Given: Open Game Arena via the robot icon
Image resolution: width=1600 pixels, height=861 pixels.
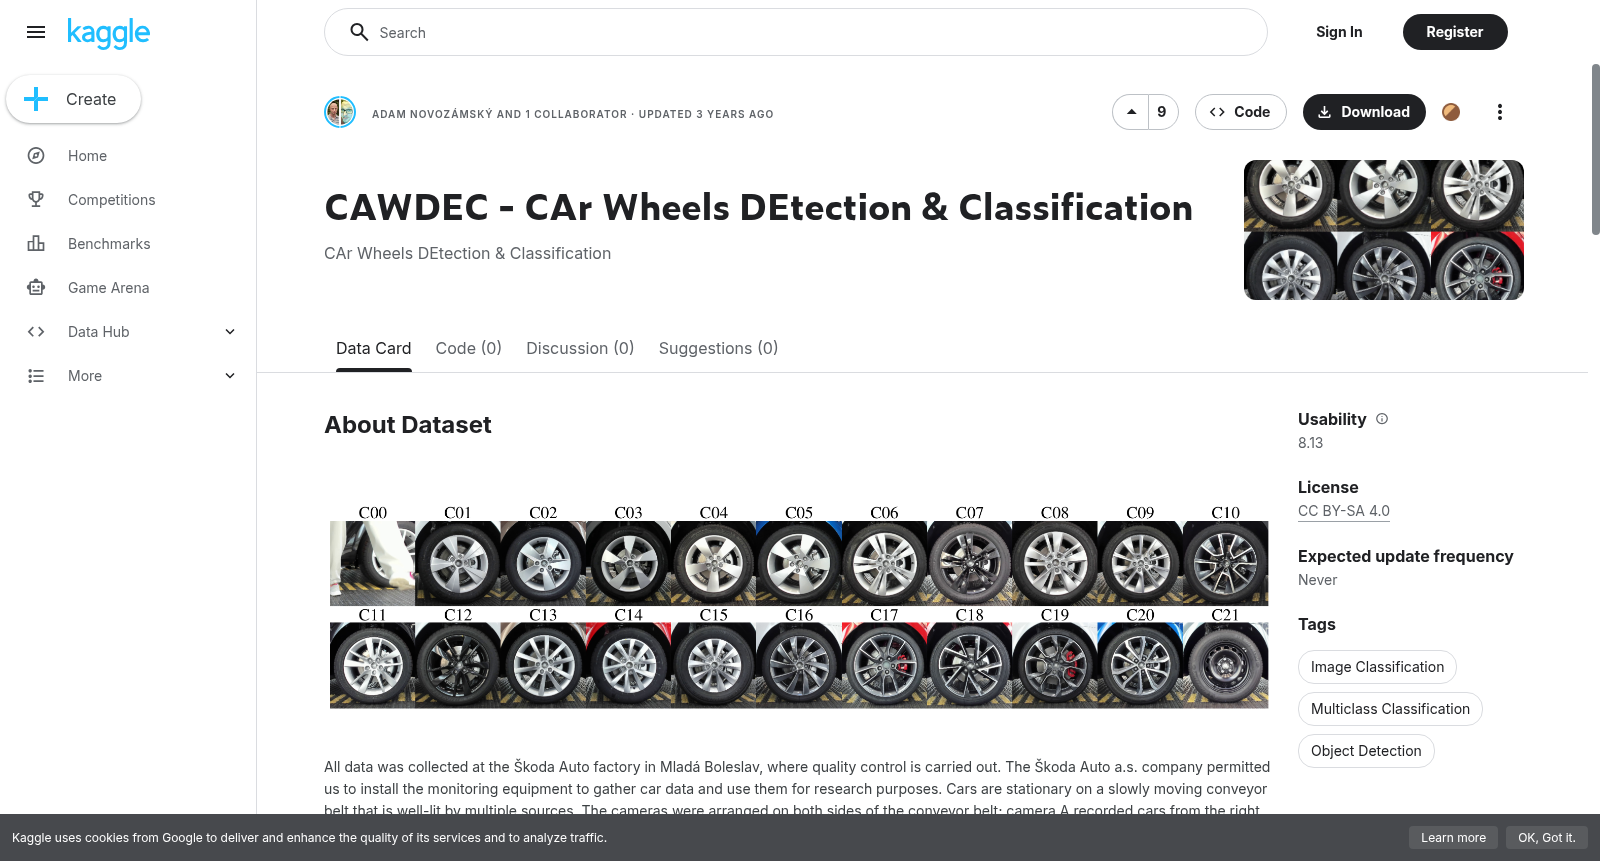Looking at the screenshot, I should [x=36, y=288].
